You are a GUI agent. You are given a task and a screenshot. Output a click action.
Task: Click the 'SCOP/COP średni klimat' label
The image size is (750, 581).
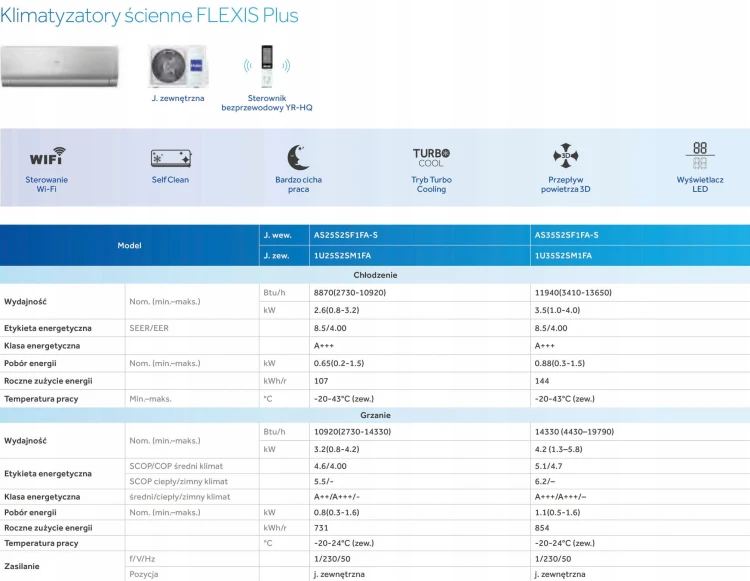click(176, 466)
